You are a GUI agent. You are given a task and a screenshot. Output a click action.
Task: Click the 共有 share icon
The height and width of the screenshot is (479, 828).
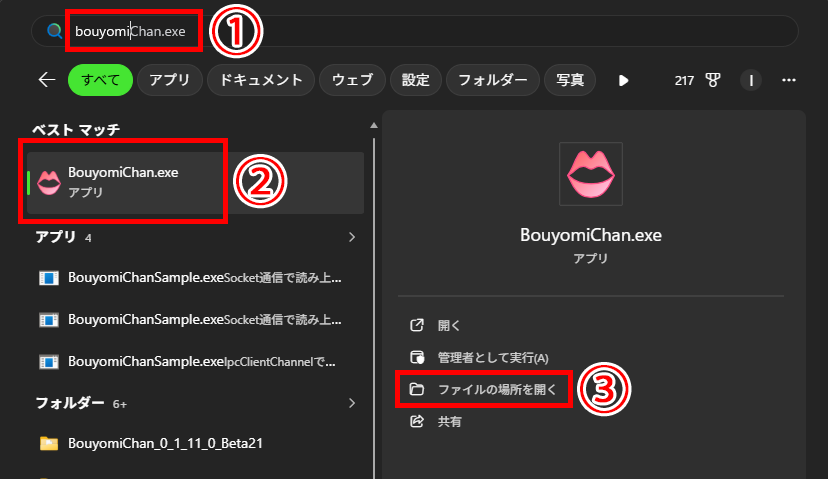click(x=417, y=421)
